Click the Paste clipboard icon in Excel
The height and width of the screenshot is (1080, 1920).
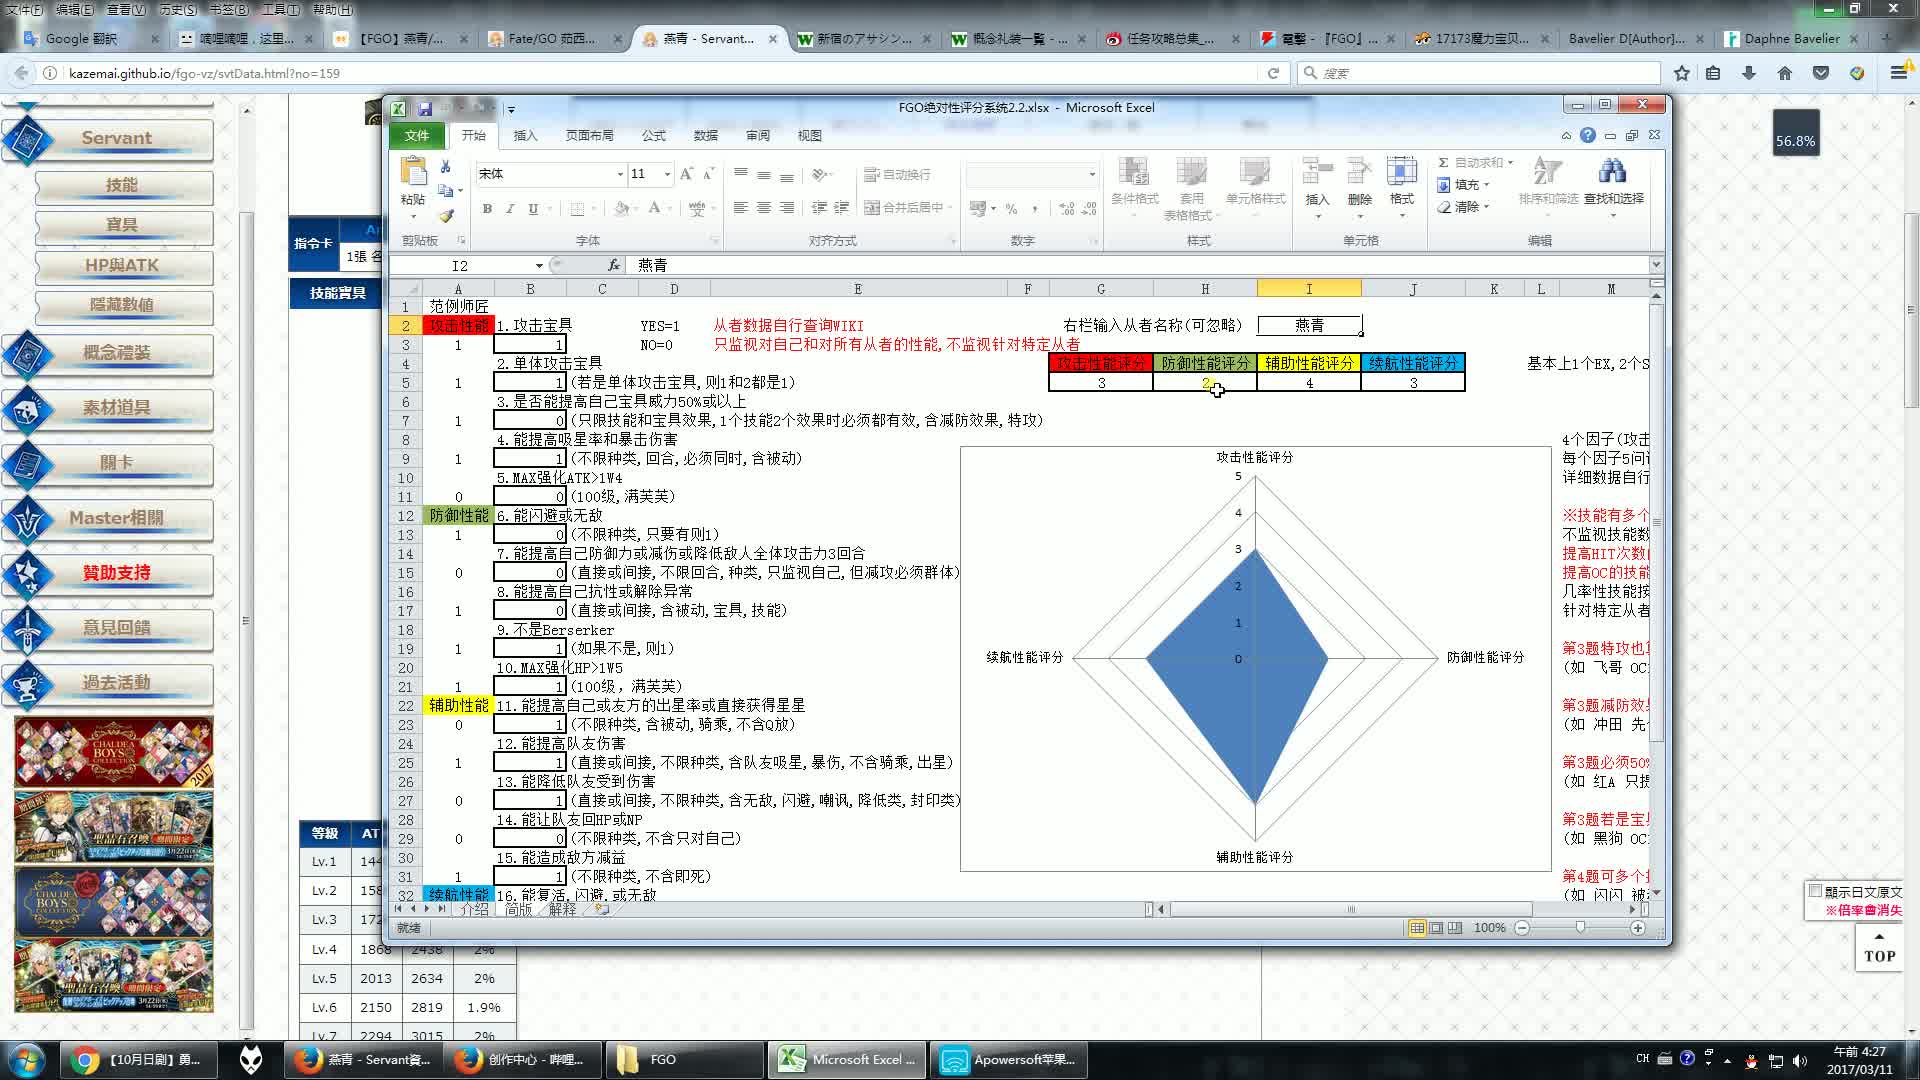tap(413, 172)
